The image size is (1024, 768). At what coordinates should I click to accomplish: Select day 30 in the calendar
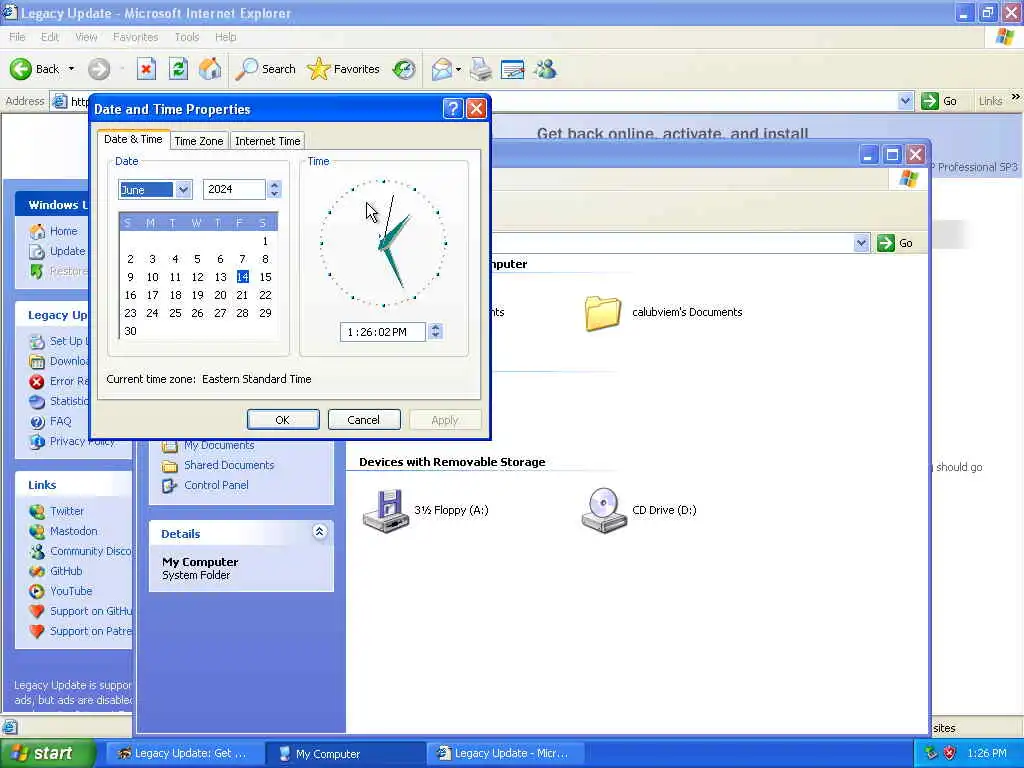click(x=130, y=331)
